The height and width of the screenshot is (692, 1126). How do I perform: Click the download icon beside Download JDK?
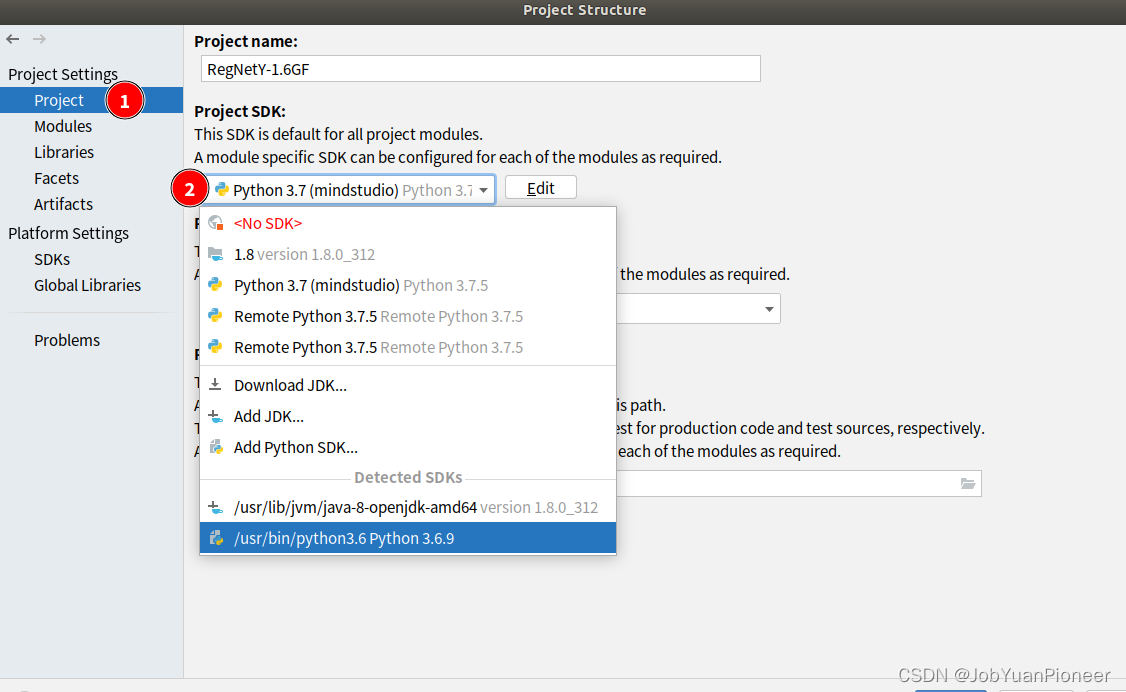[x=216, y=385]
